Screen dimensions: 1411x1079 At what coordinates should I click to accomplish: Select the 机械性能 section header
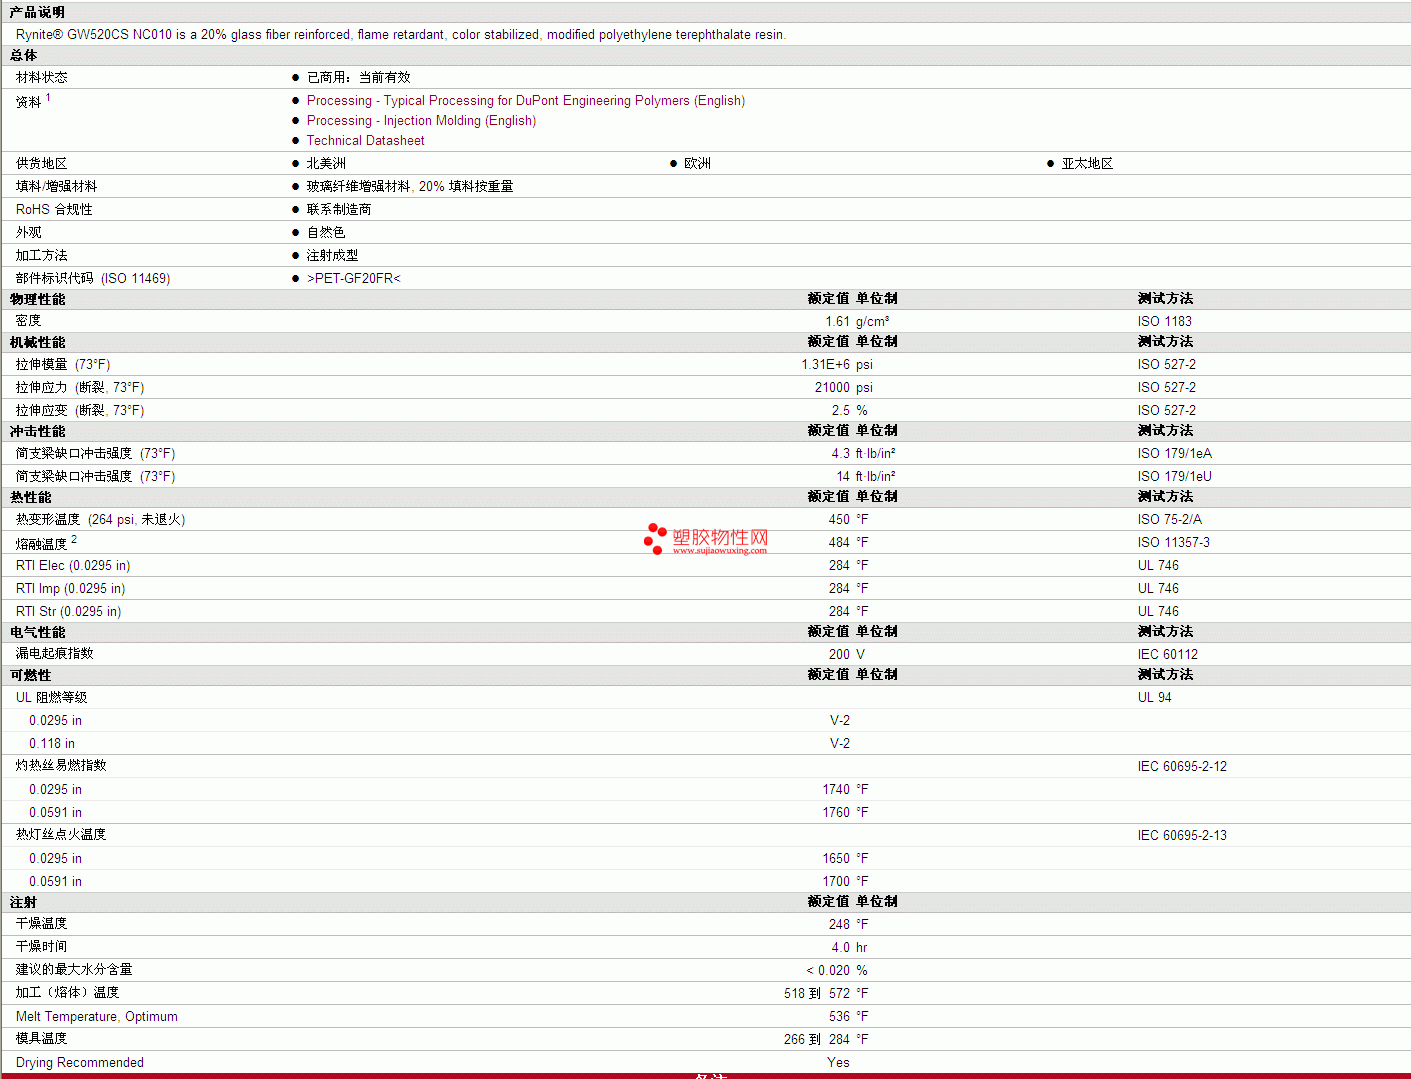[x=37, y=342]
